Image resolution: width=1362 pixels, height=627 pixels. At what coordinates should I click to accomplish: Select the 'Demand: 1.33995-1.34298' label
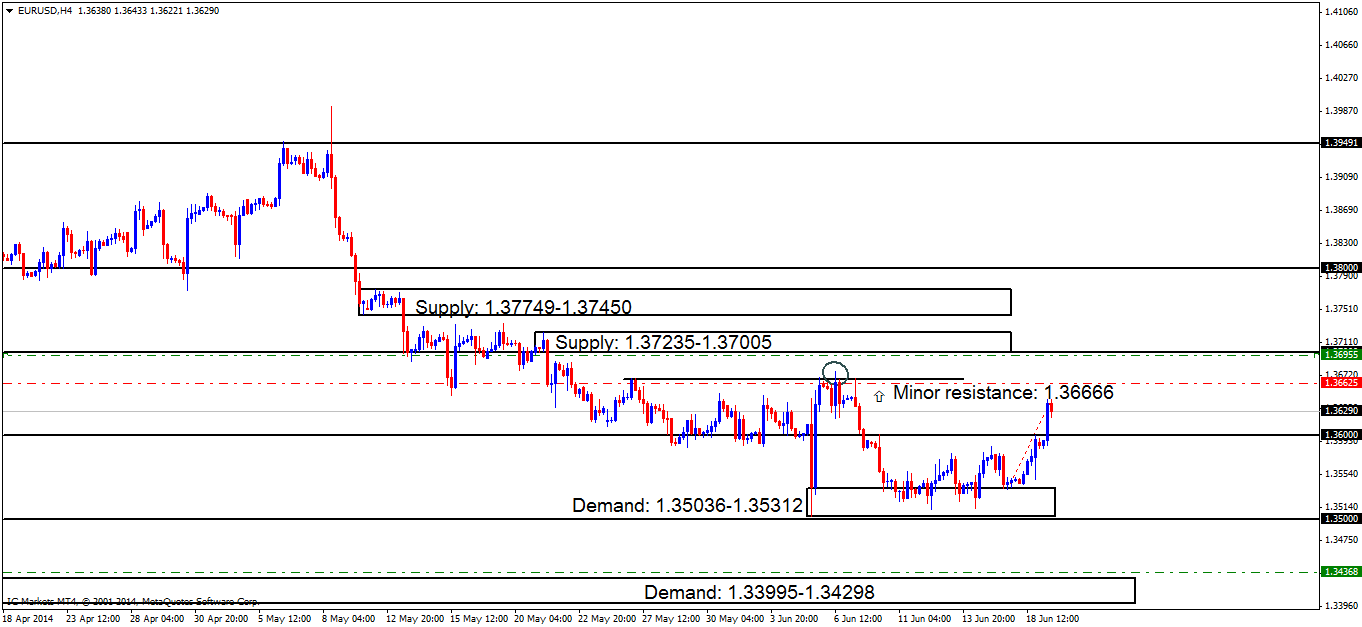tap(760, 591)
